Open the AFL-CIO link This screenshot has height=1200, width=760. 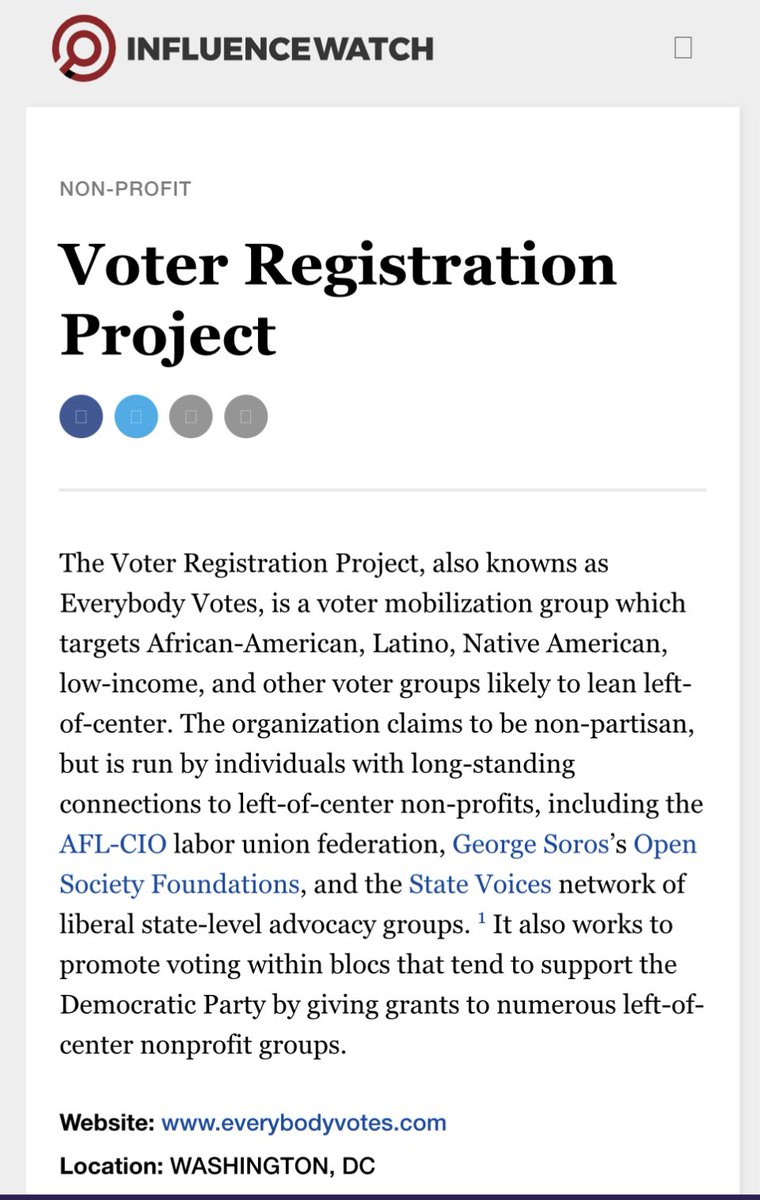(113, 844)
